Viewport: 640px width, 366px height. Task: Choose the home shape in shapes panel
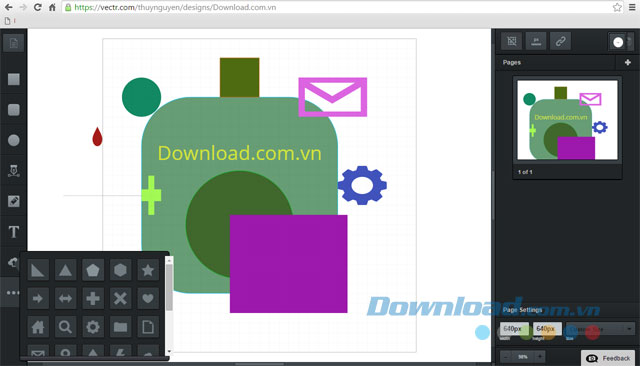[38, 327]
